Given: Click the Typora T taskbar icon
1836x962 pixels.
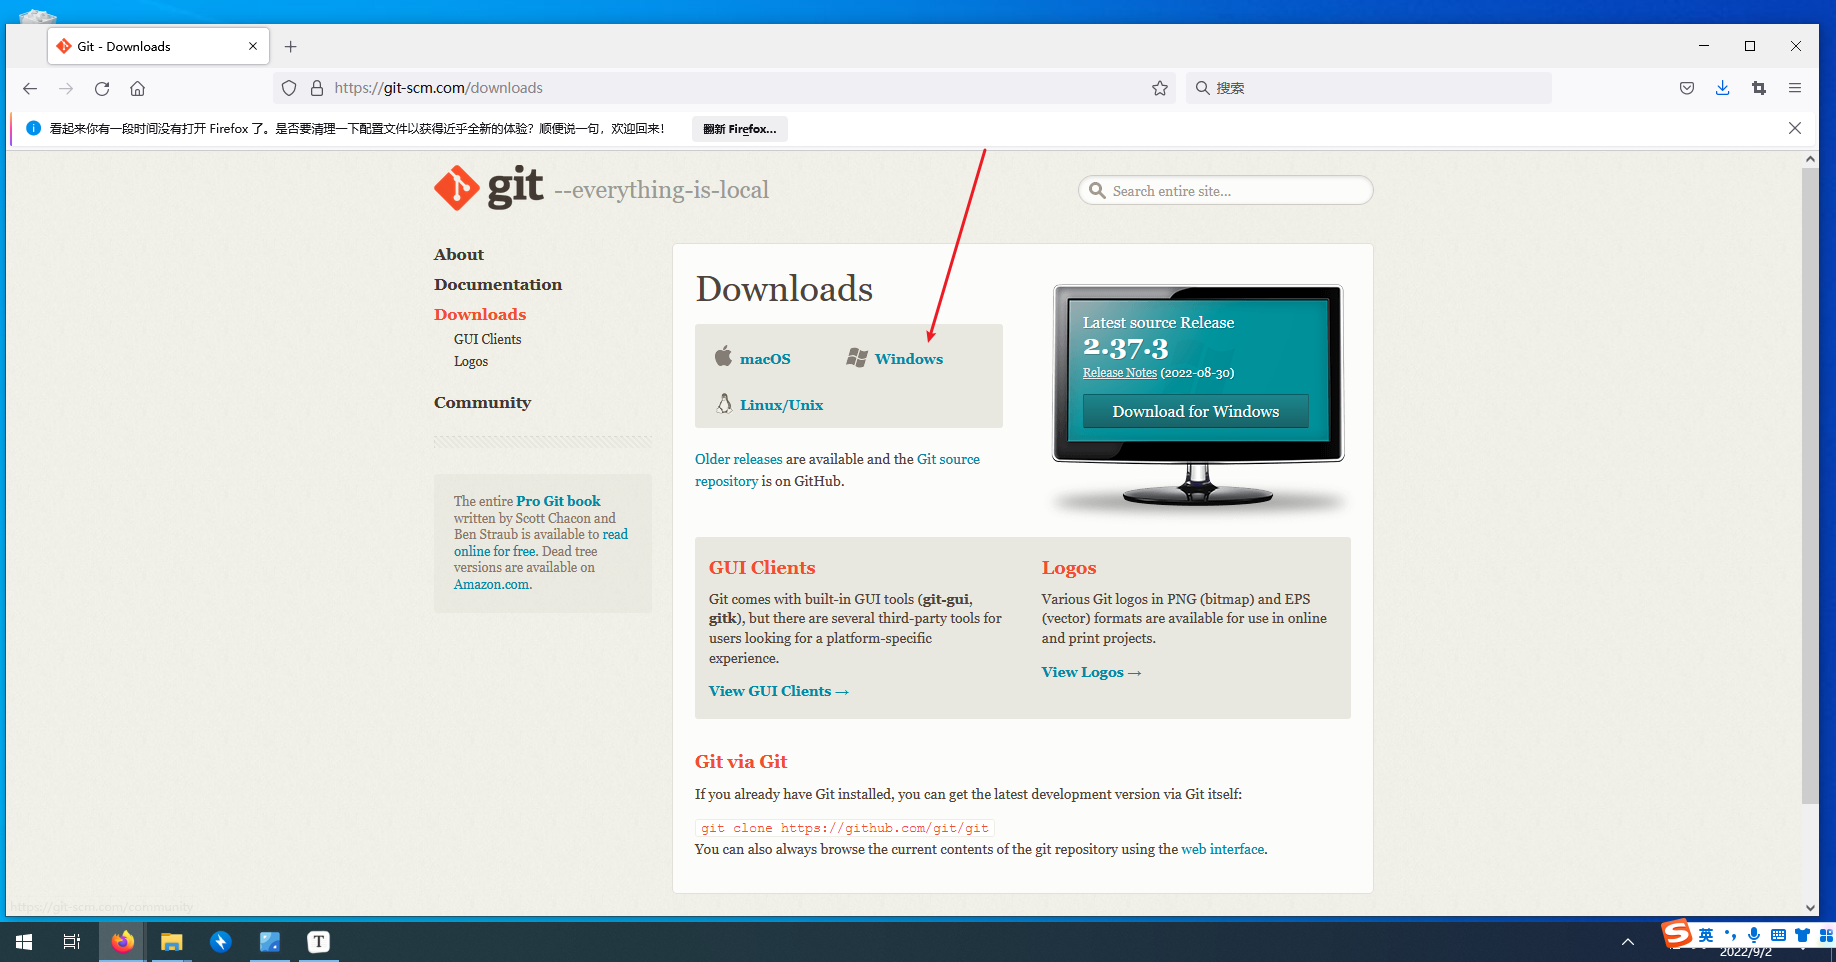Looking at the screenshot, I should [x=319, y=941].
